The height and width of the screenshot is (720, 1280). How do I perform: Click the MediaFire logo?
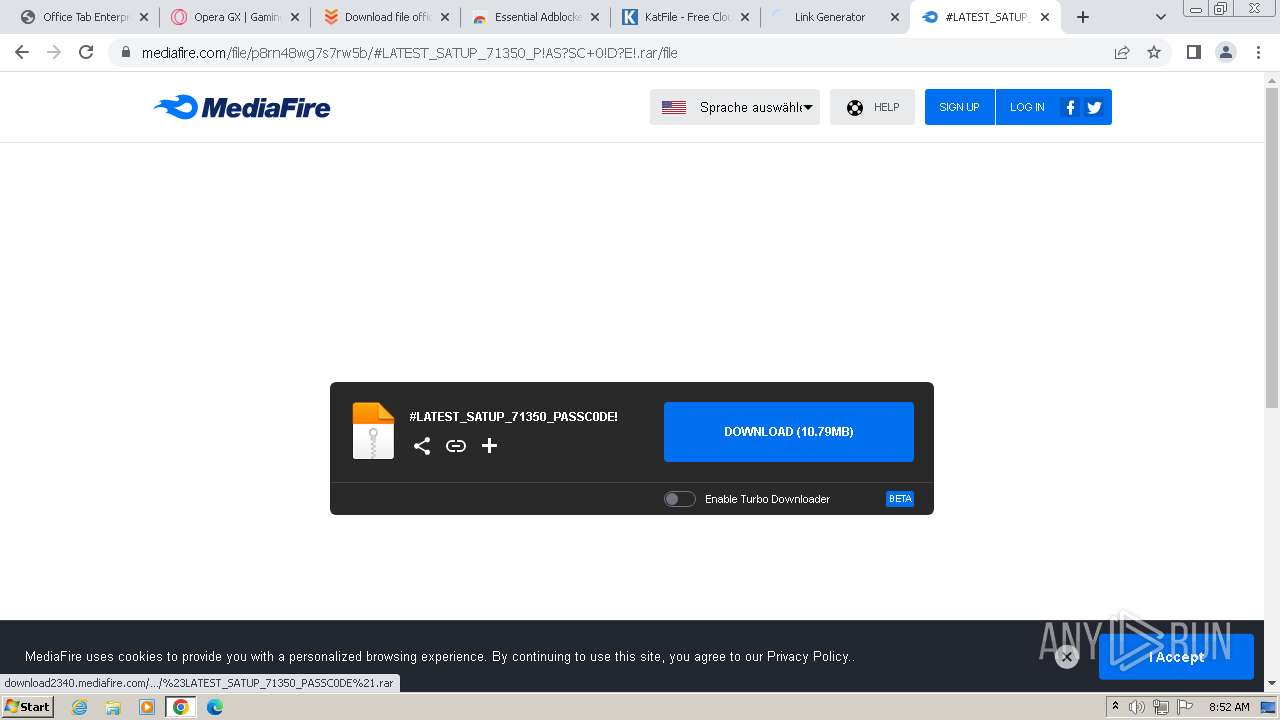point(242,107)
